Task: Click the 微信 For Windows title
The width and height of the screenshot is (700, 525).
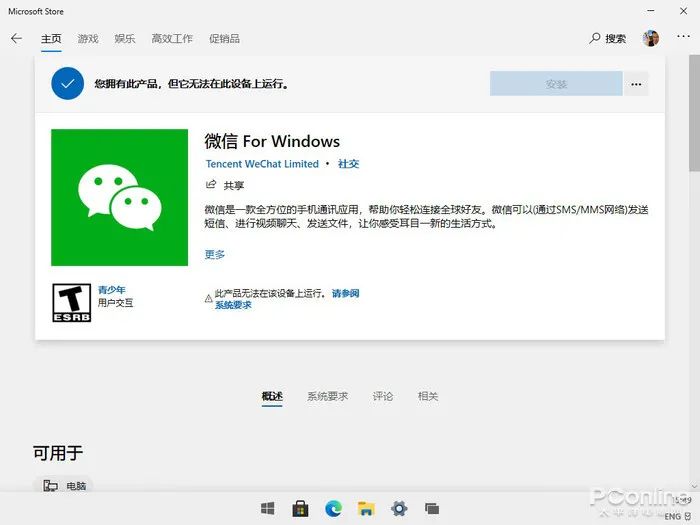Action: [272, 142]
